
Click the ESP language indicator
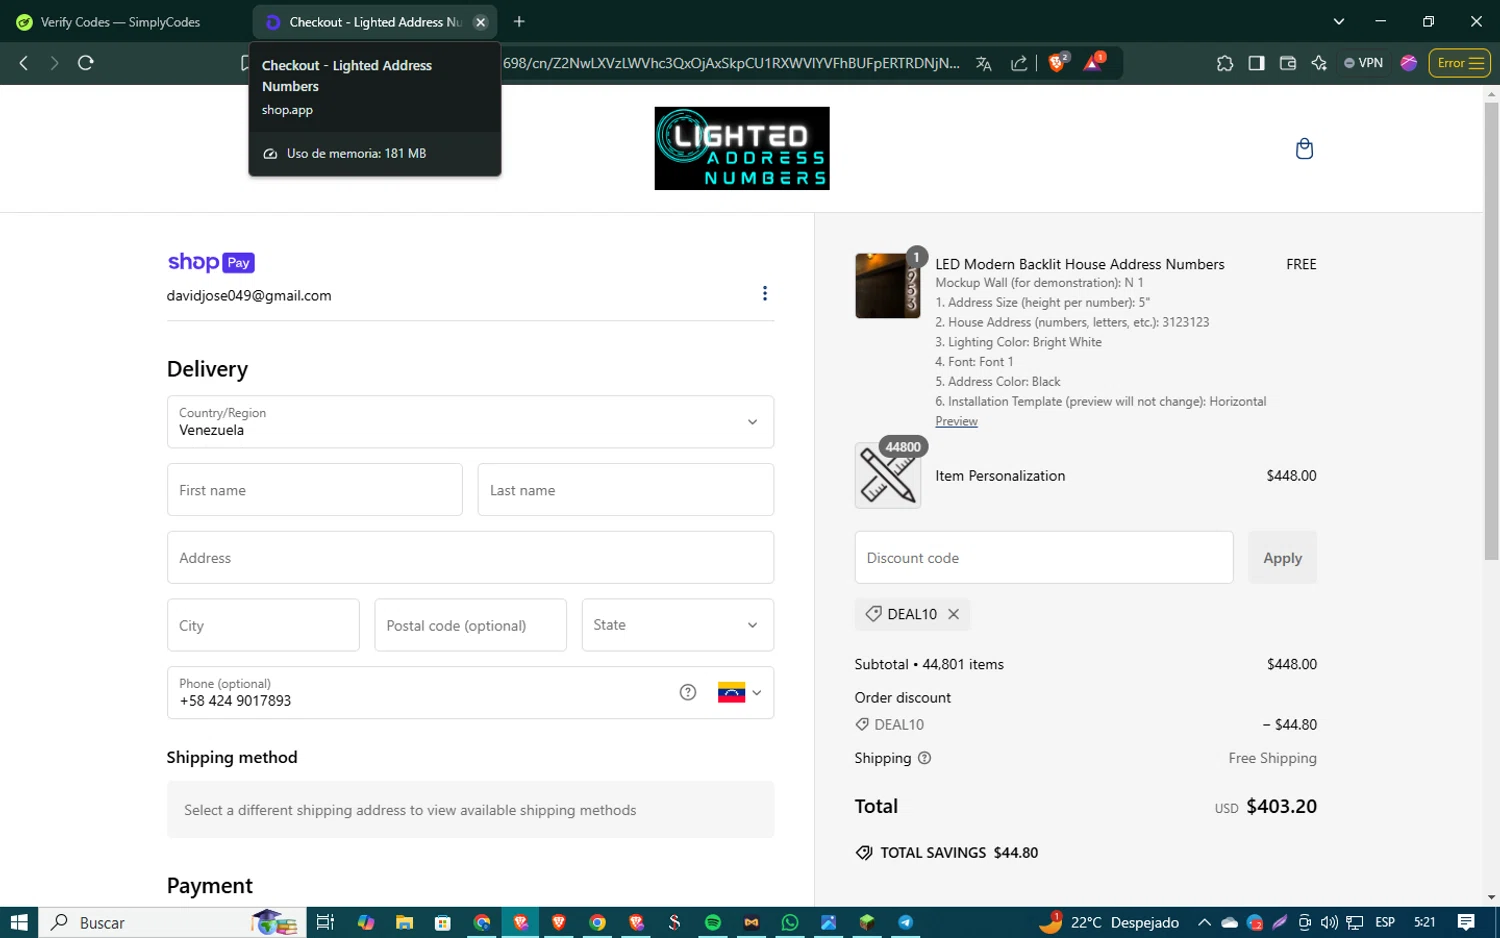pyautogui.click(x=1385, y=922)
